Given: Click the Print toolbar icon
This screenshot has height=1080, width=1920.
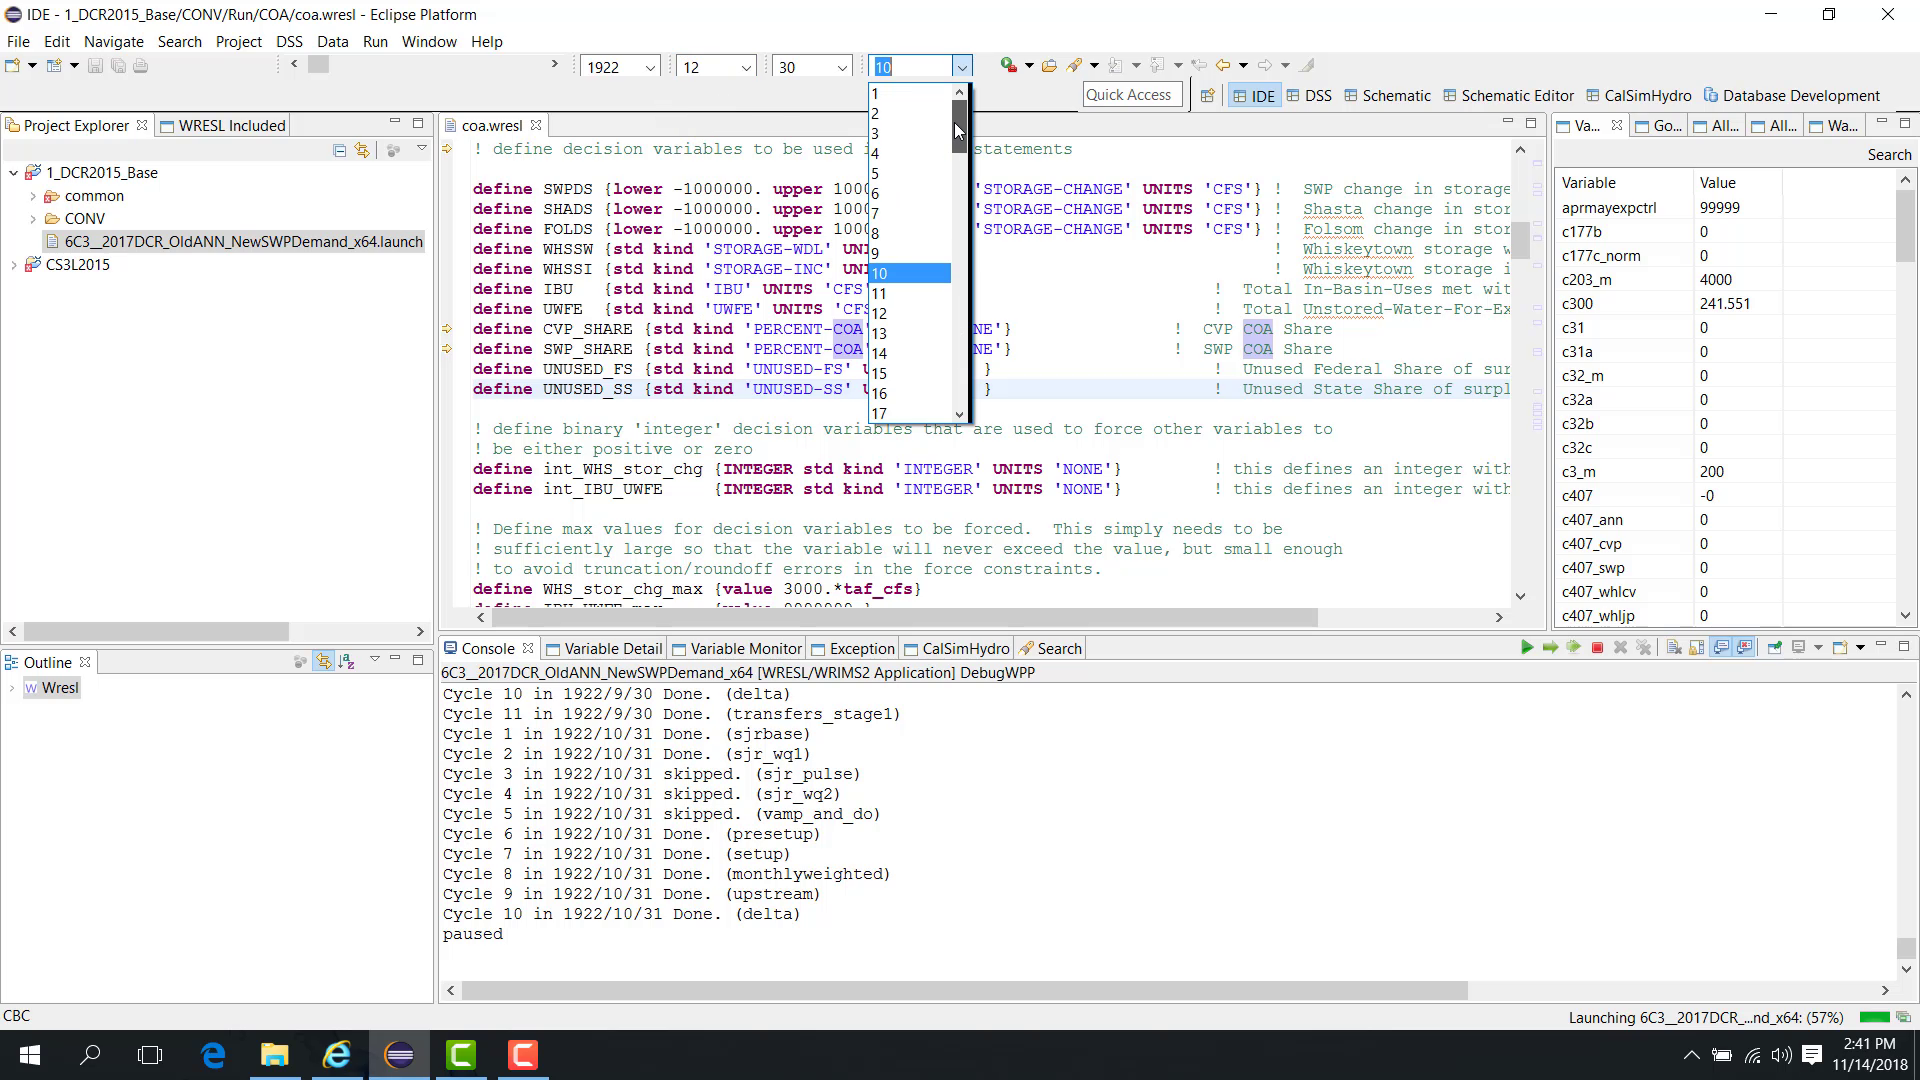Looking at the screenshot, I should (x=141, y=66).
